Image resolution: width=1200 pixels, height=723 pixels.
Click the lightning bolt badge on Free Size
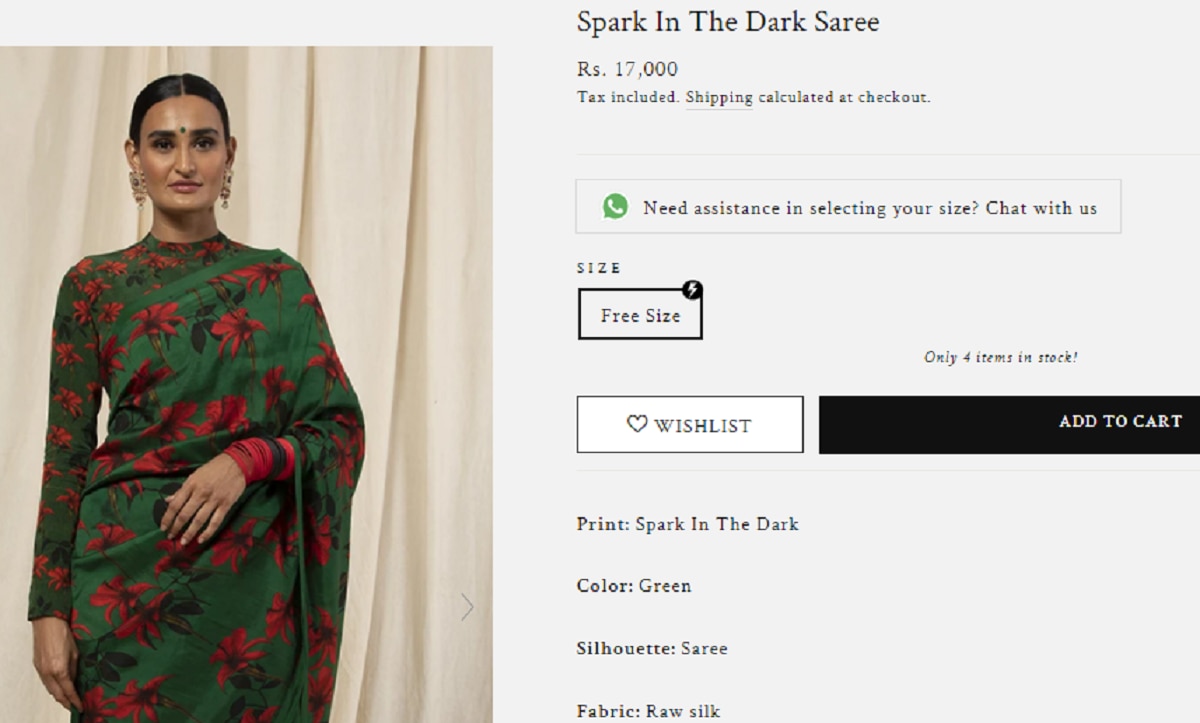(692, 290)
